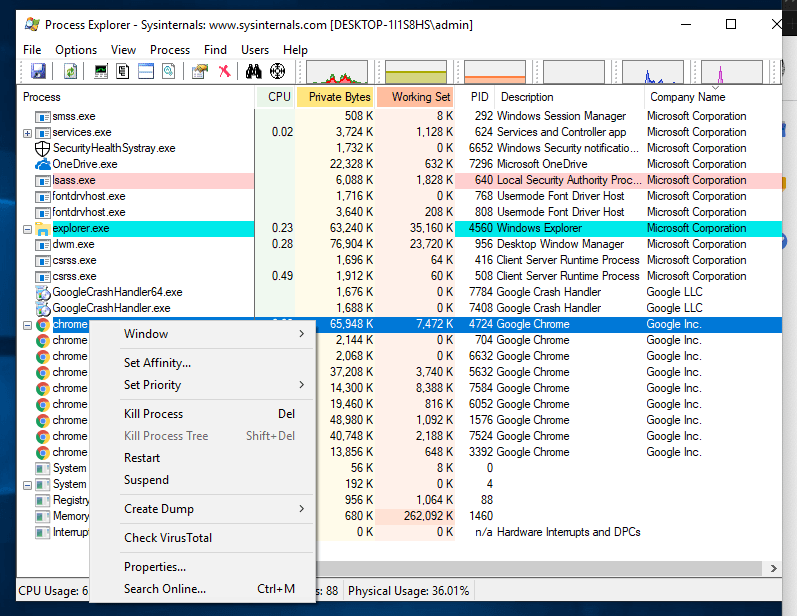Click the Process Explorer title bar icon
Image resolution: width=797 pixels, height=616 pixels.
click(x=32, y=24)
